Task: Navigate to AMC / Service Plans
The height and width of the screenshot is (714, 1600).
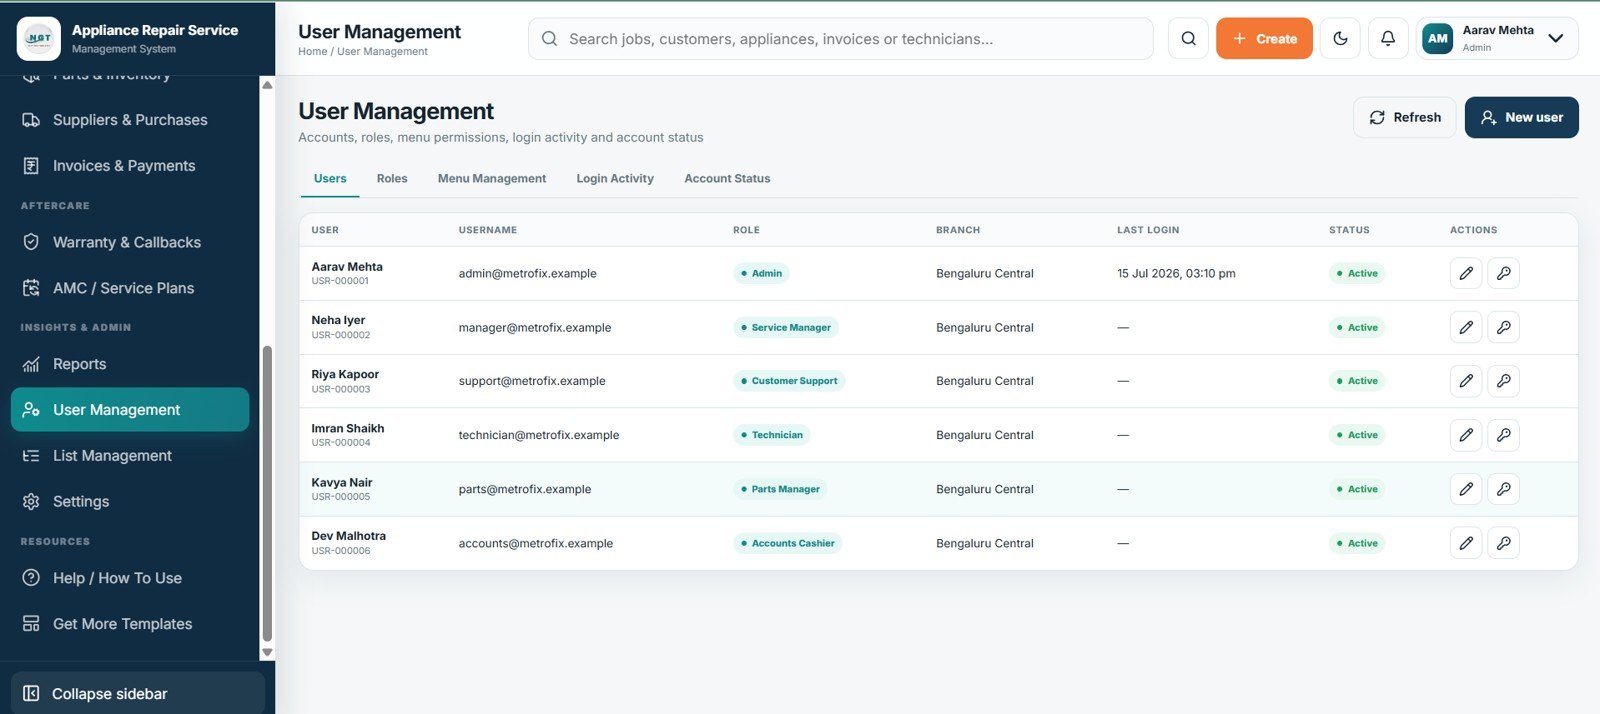Action: pyautogui.click(x=130, y=288)
